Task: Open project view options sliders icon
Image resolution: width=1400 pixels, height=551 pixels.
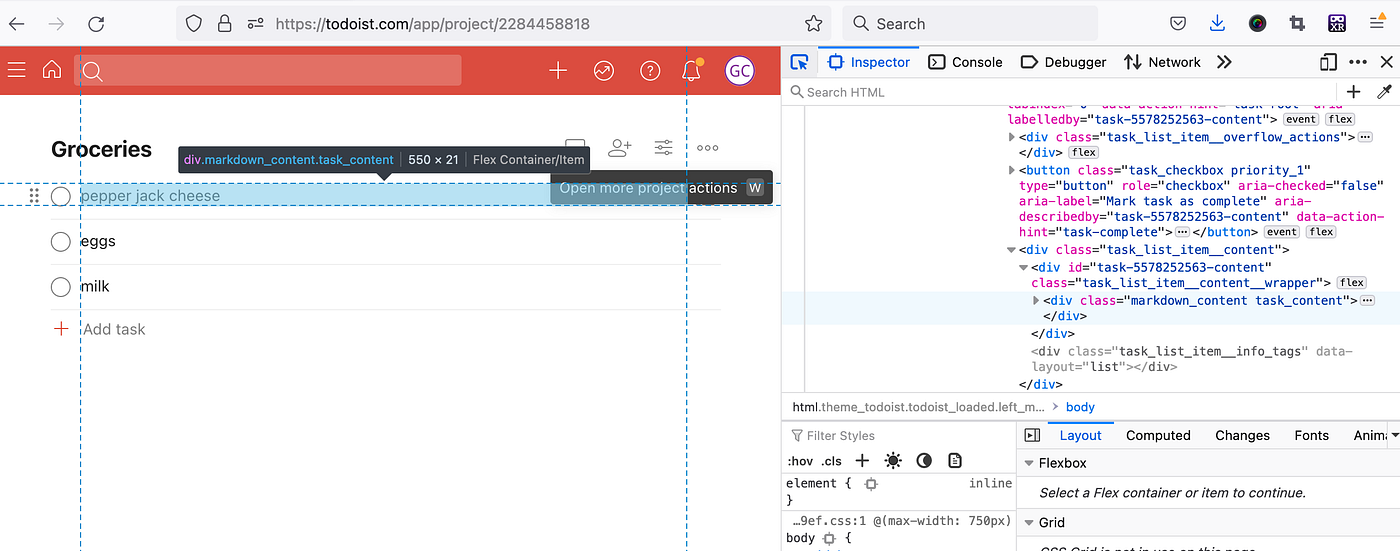Action: [664, 148]
